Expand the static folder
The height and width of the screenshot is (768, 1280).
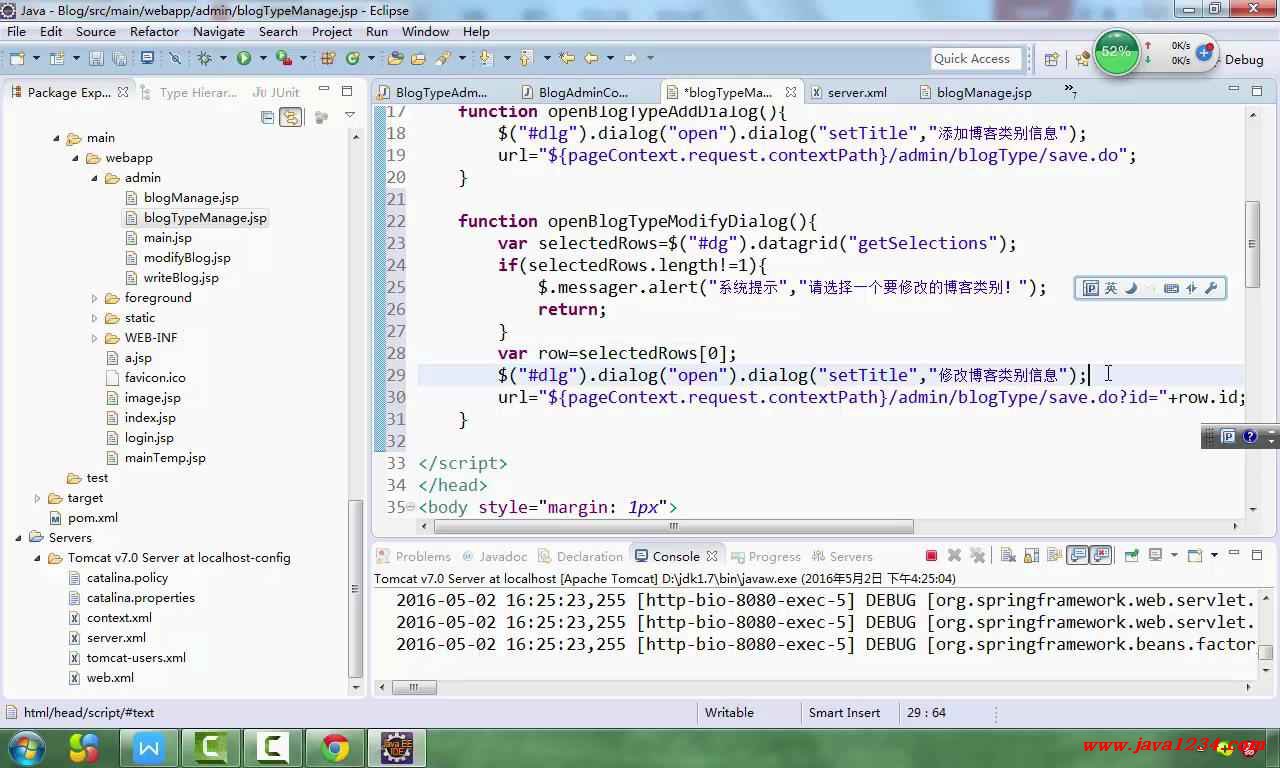pos(95,318)
